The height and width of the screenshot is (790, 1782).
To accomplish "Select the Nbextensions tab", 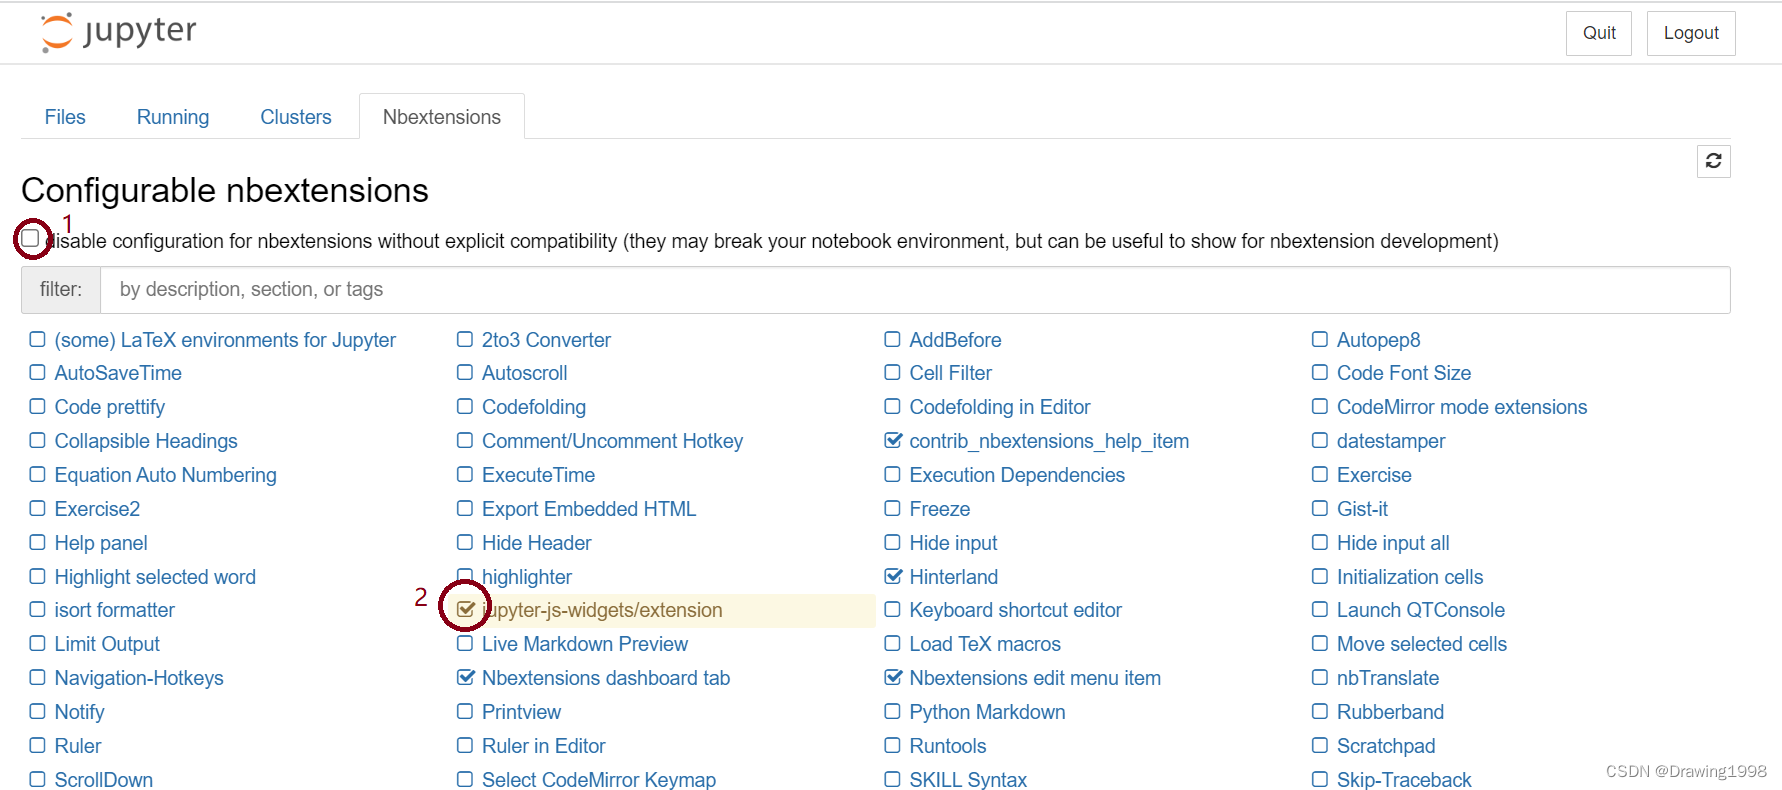I will click(x=442, y=117).
